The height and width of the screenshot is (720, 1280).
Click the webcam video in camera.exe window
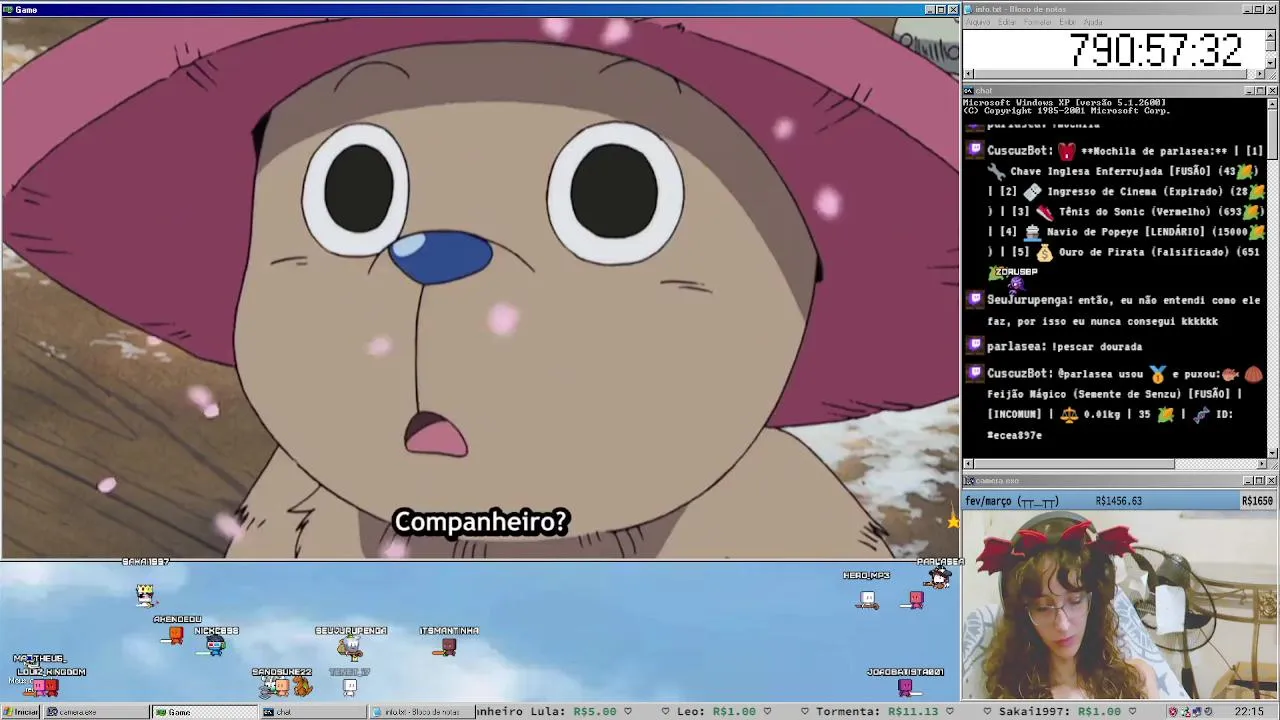[x=1120, y=605]
